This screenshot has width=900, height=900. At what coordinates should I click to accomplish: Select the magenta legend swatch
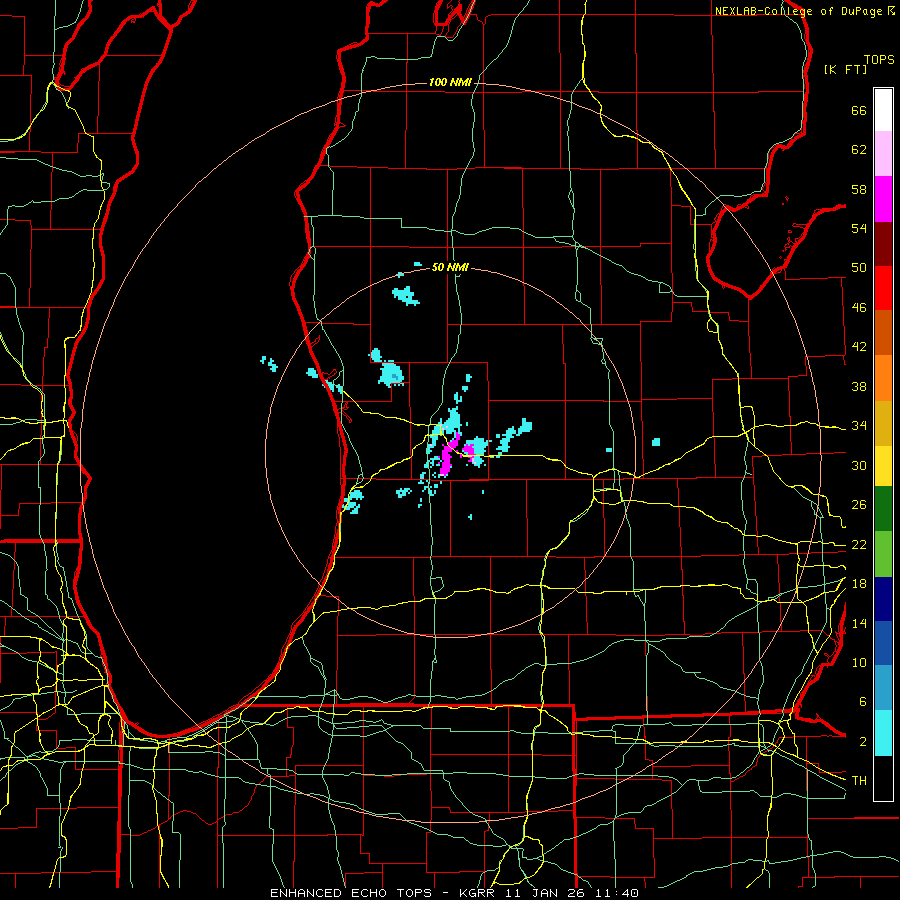[x=883, y=199]
